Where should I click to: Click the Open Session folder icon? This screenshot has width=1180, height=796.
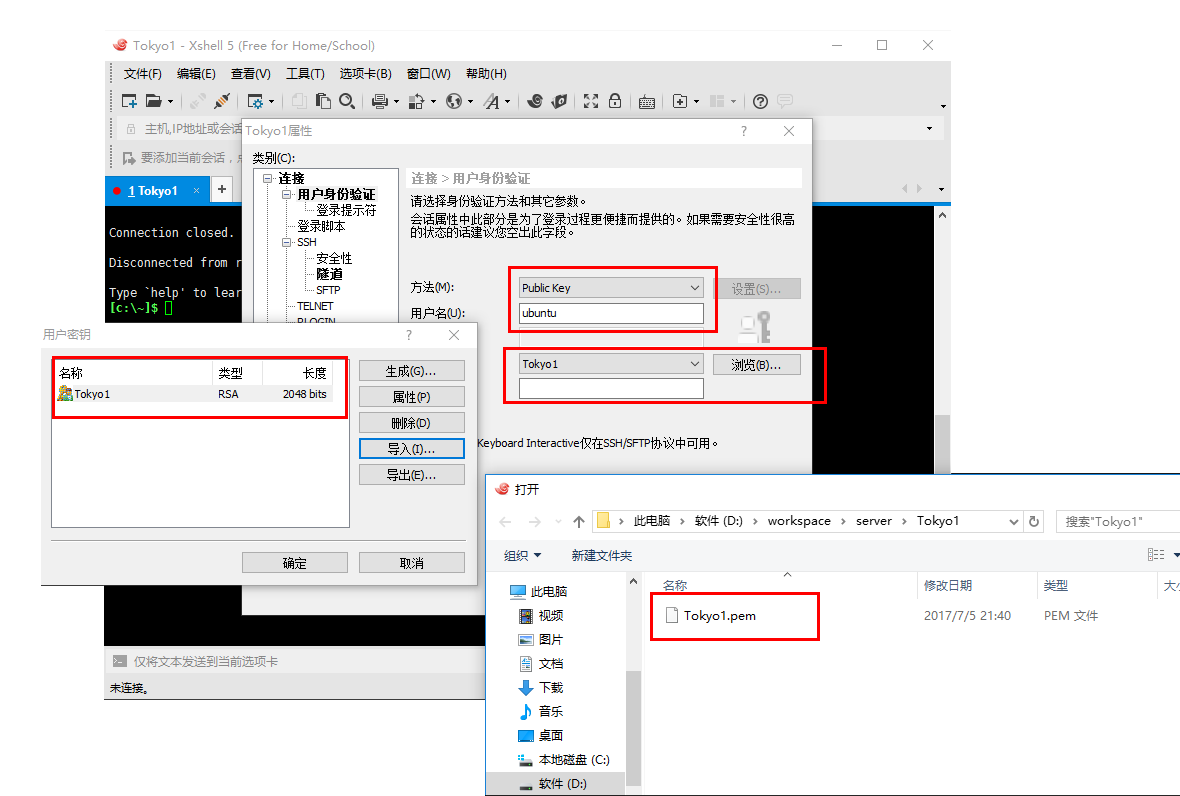click(154, 101)
